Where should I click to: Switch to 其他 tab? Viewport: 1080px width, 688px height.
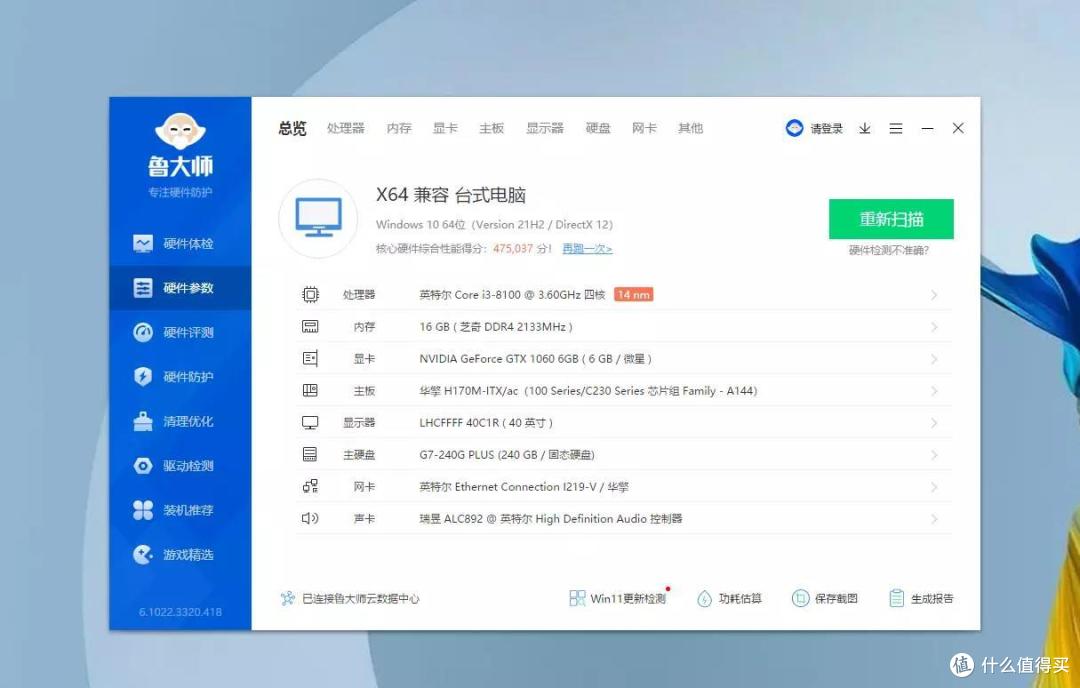(x=690, y=128)
